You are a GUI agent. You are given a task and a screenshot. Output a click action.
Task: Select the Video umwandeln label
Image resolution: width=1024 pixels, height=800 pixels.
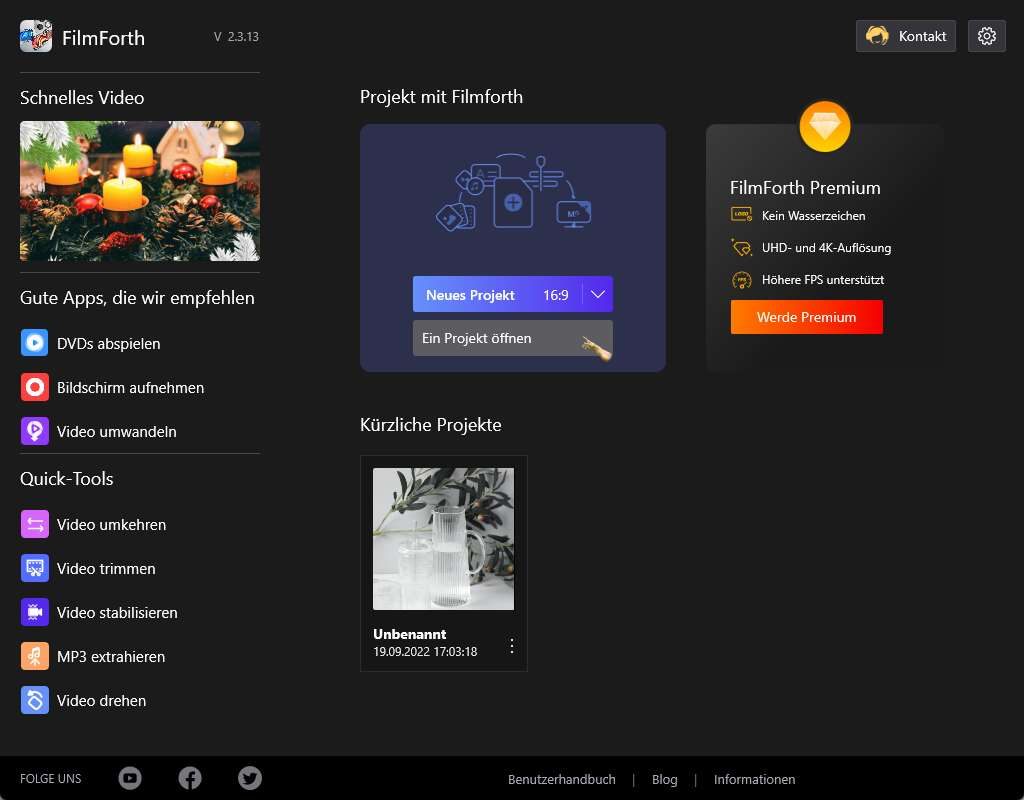click(116, 432)
